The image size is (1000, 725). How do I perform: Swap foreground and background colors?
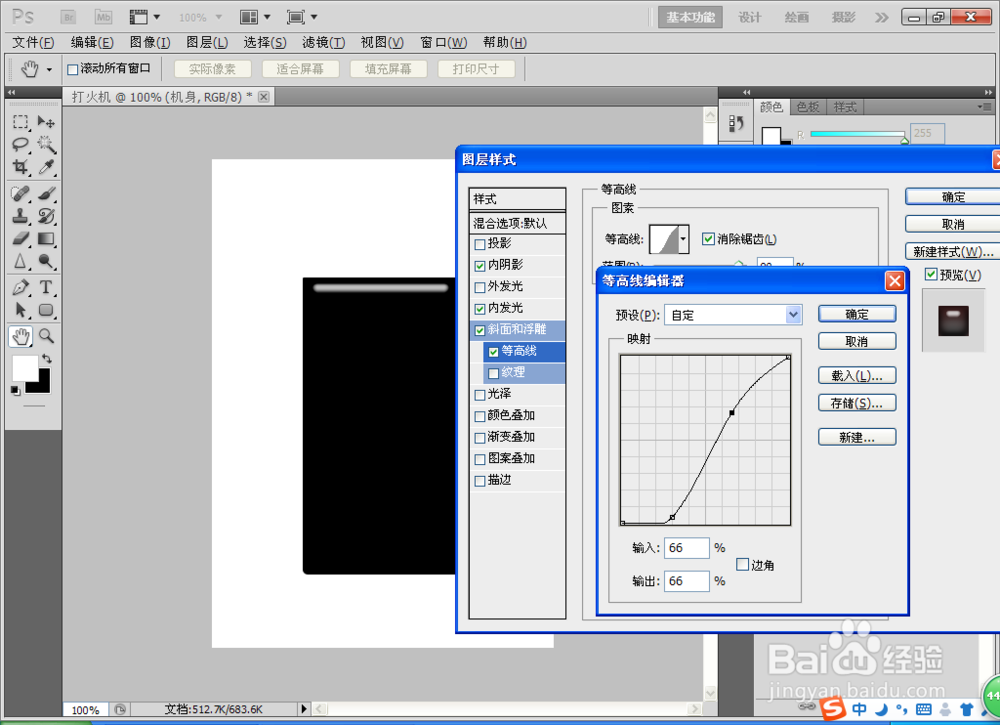click(46, 358)
